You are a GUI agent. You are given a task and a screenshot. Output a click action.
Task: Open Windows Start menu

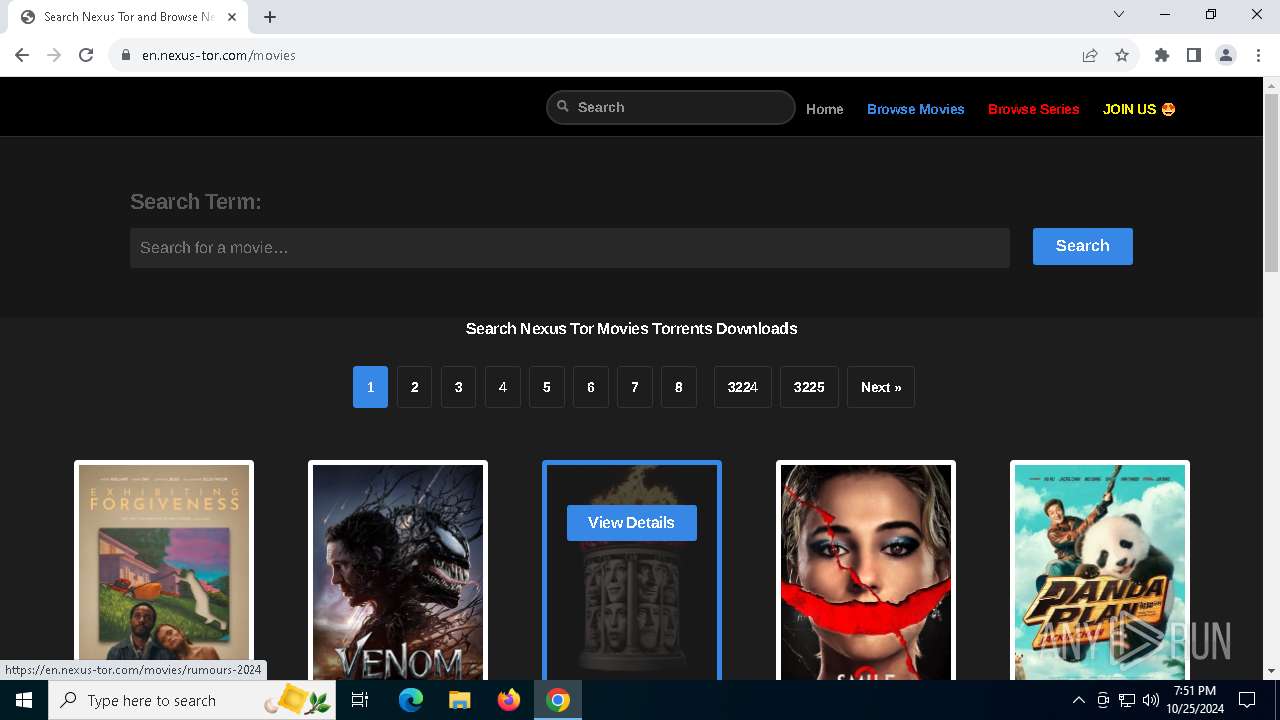tap(24, 700)
